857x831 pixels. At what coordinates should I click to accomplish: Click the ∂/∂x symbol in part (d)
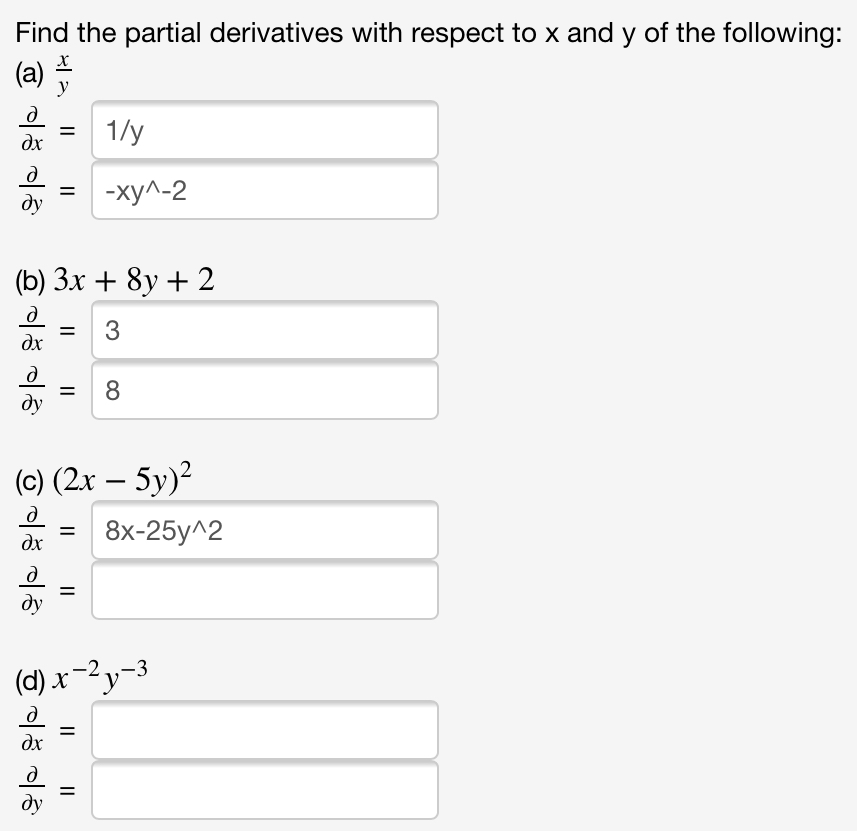pyautogui.click(x=32, y=730)
